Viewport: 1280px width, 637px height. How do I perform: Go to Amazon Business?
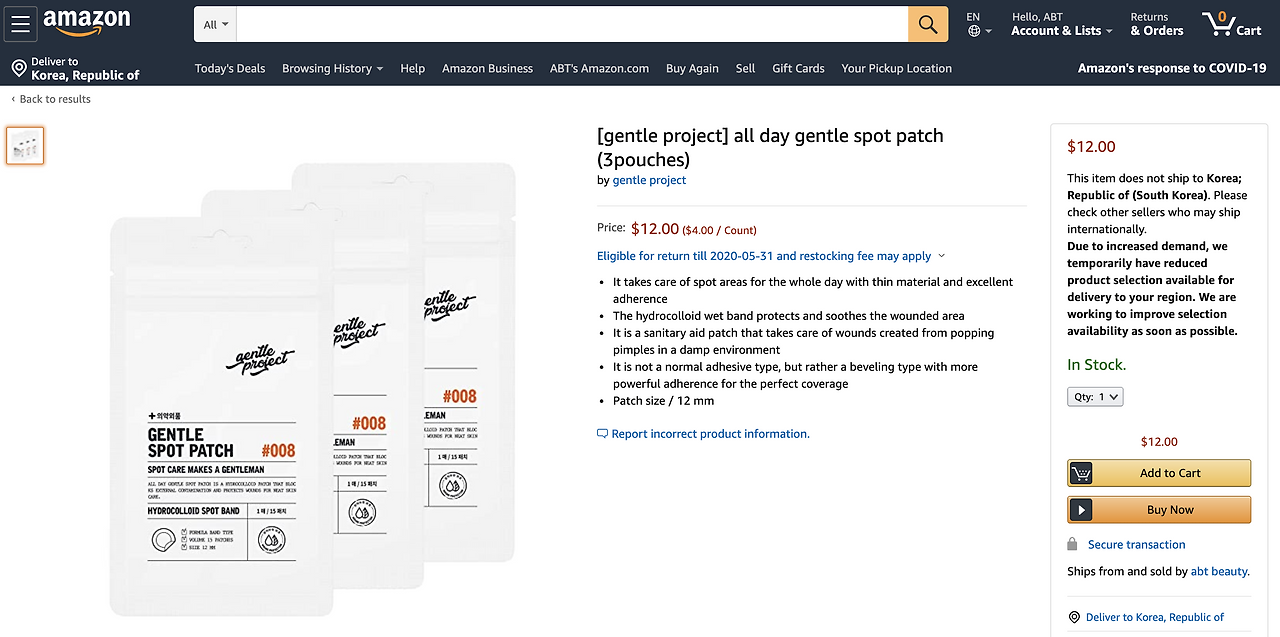487,68
